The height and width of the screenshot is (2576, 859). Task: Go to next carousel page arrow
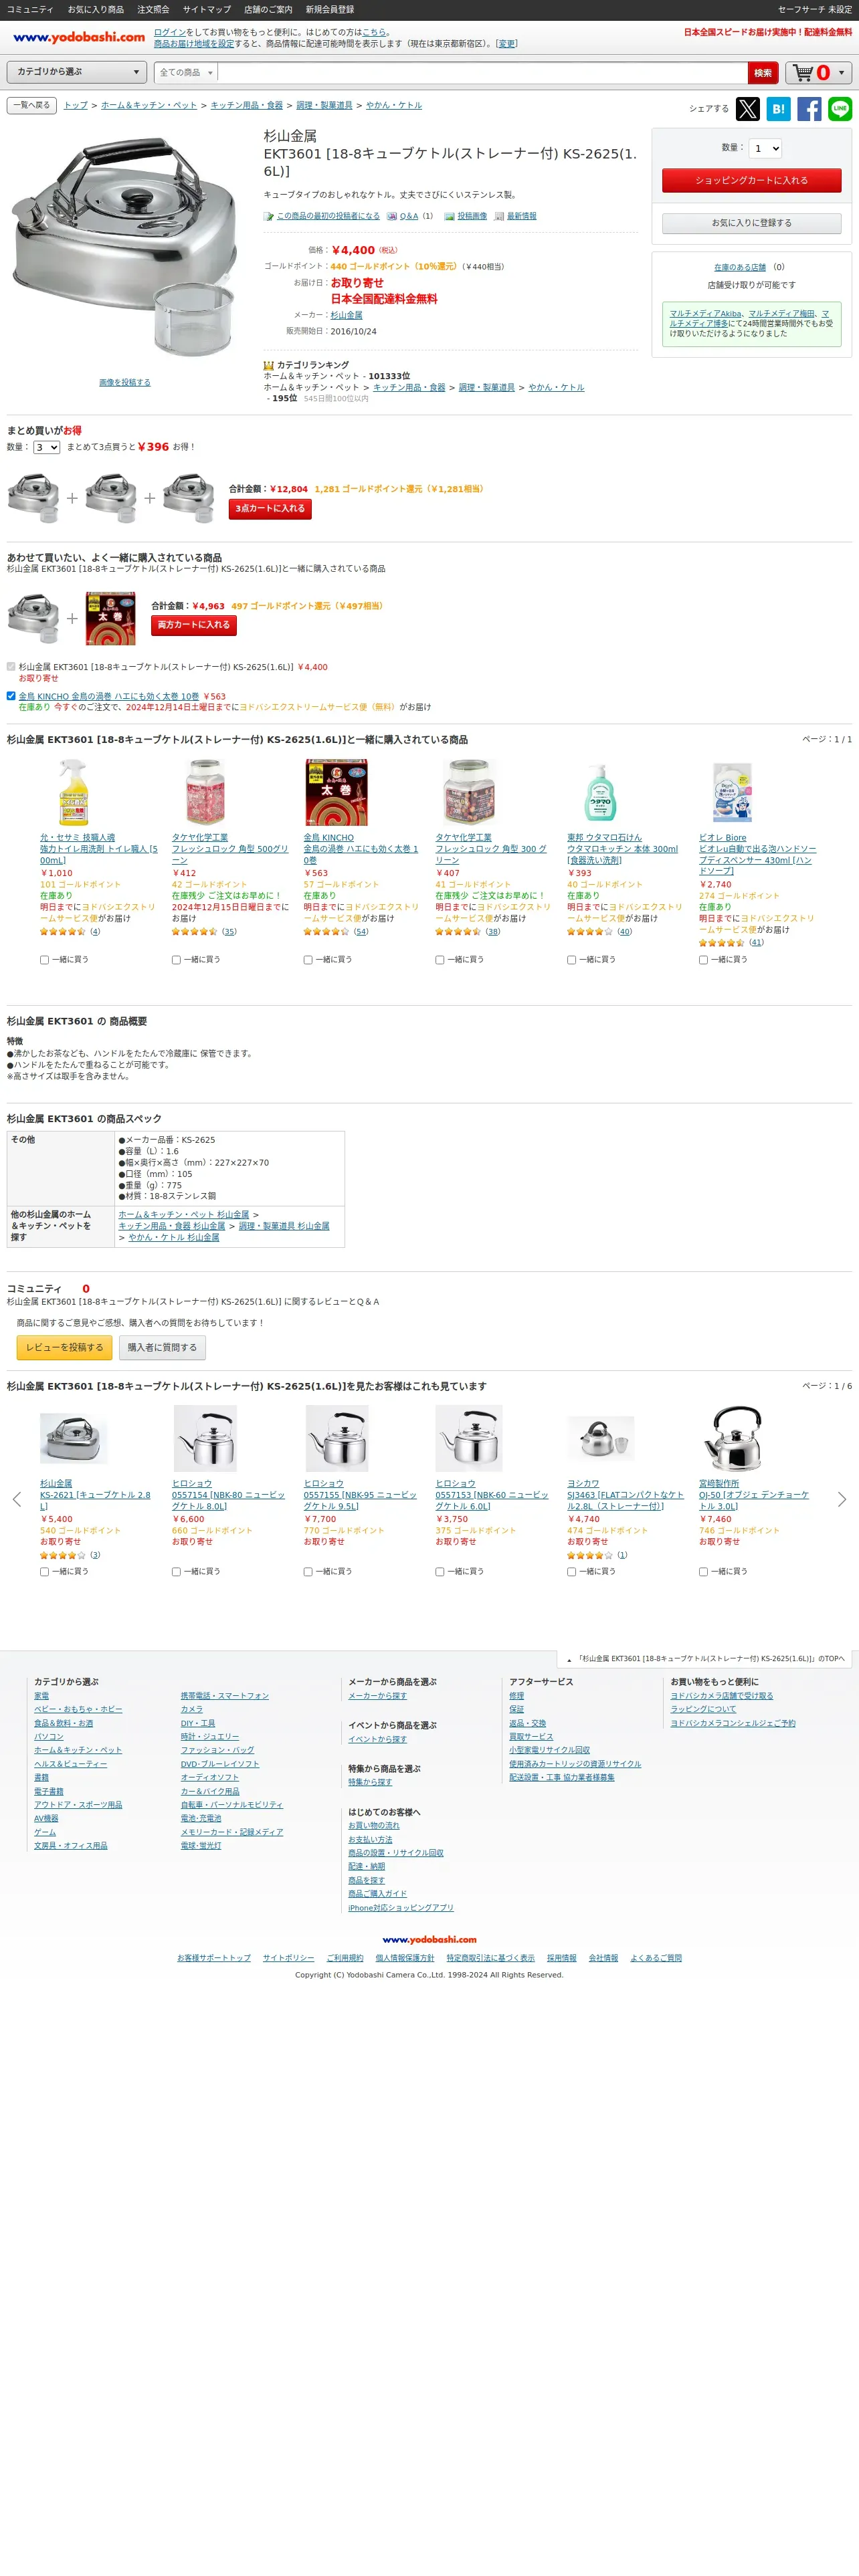[842, 1499]
